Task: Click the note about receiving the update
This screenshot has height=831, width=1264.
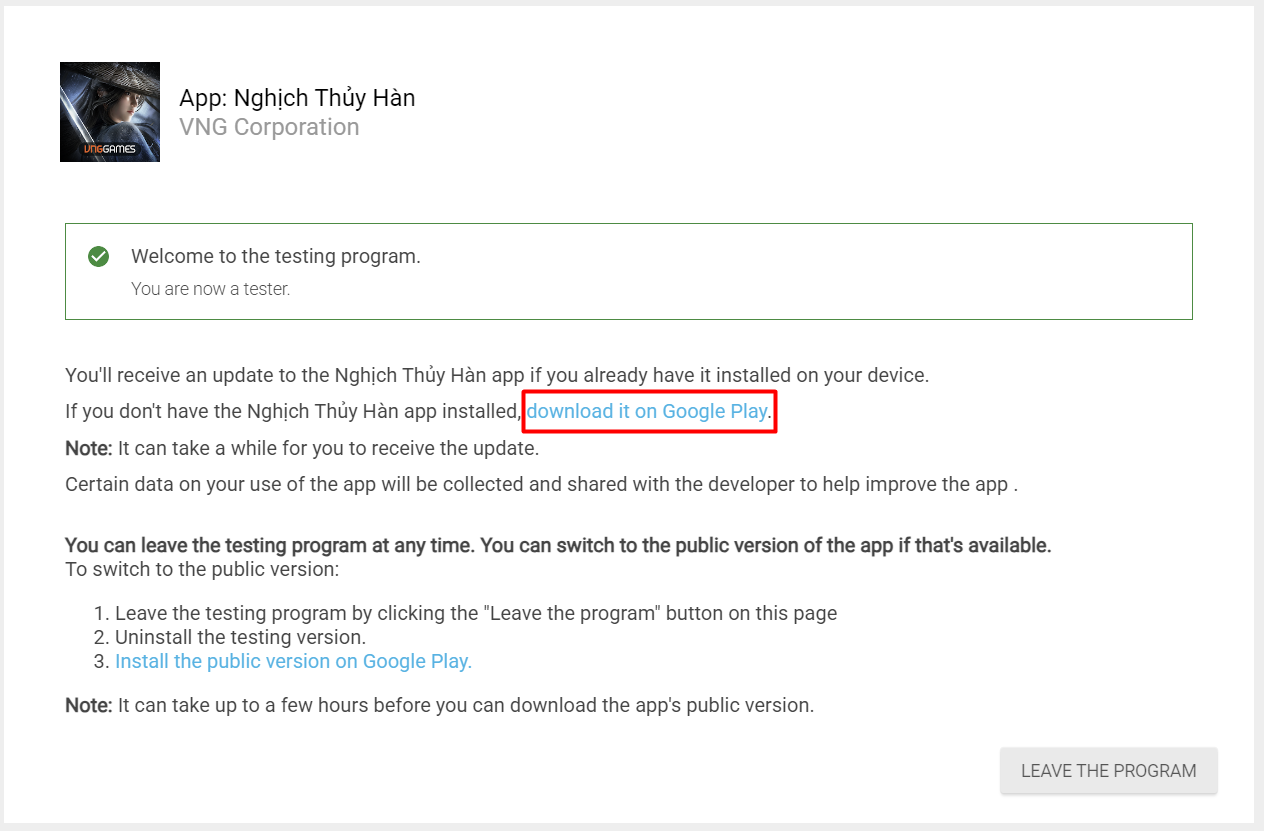Action: click(302, 448)
